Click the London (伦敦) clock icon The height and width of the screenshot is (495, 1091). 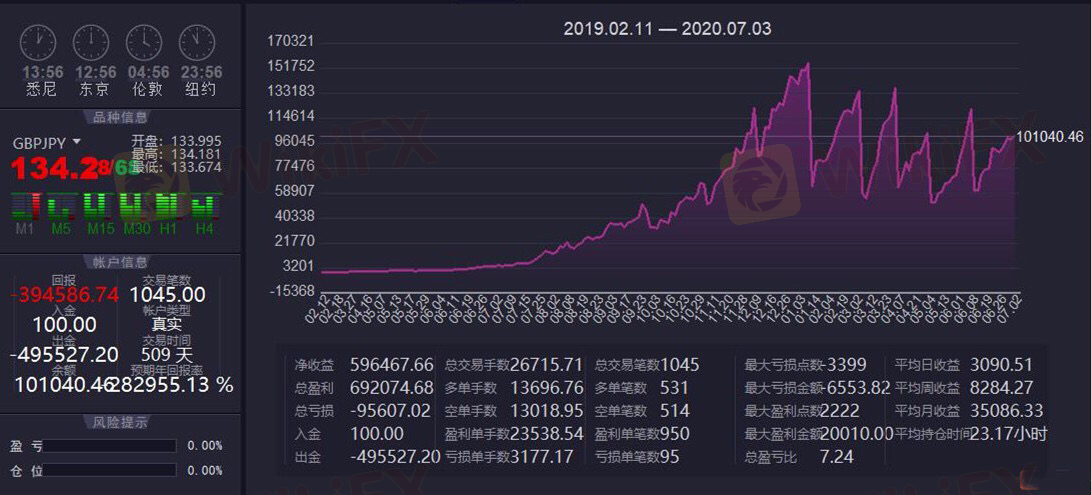point(144,42)
